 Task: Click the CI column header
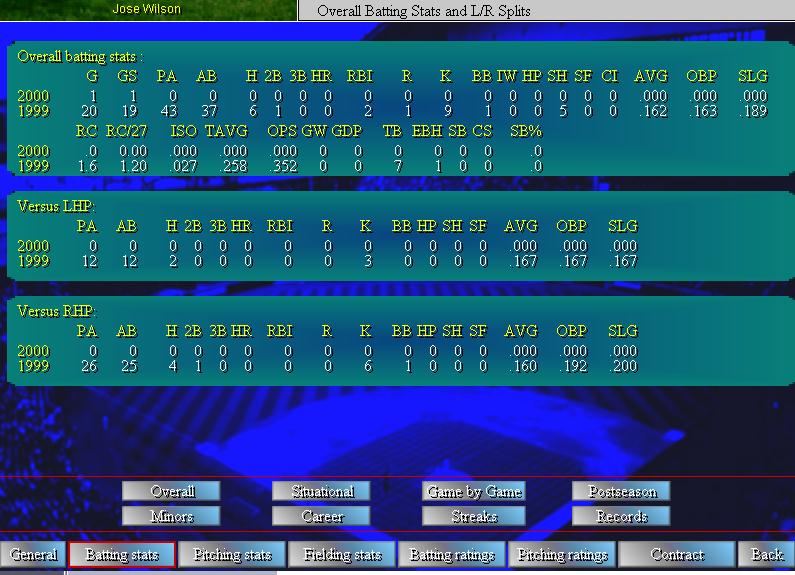(x=609, y=76)
